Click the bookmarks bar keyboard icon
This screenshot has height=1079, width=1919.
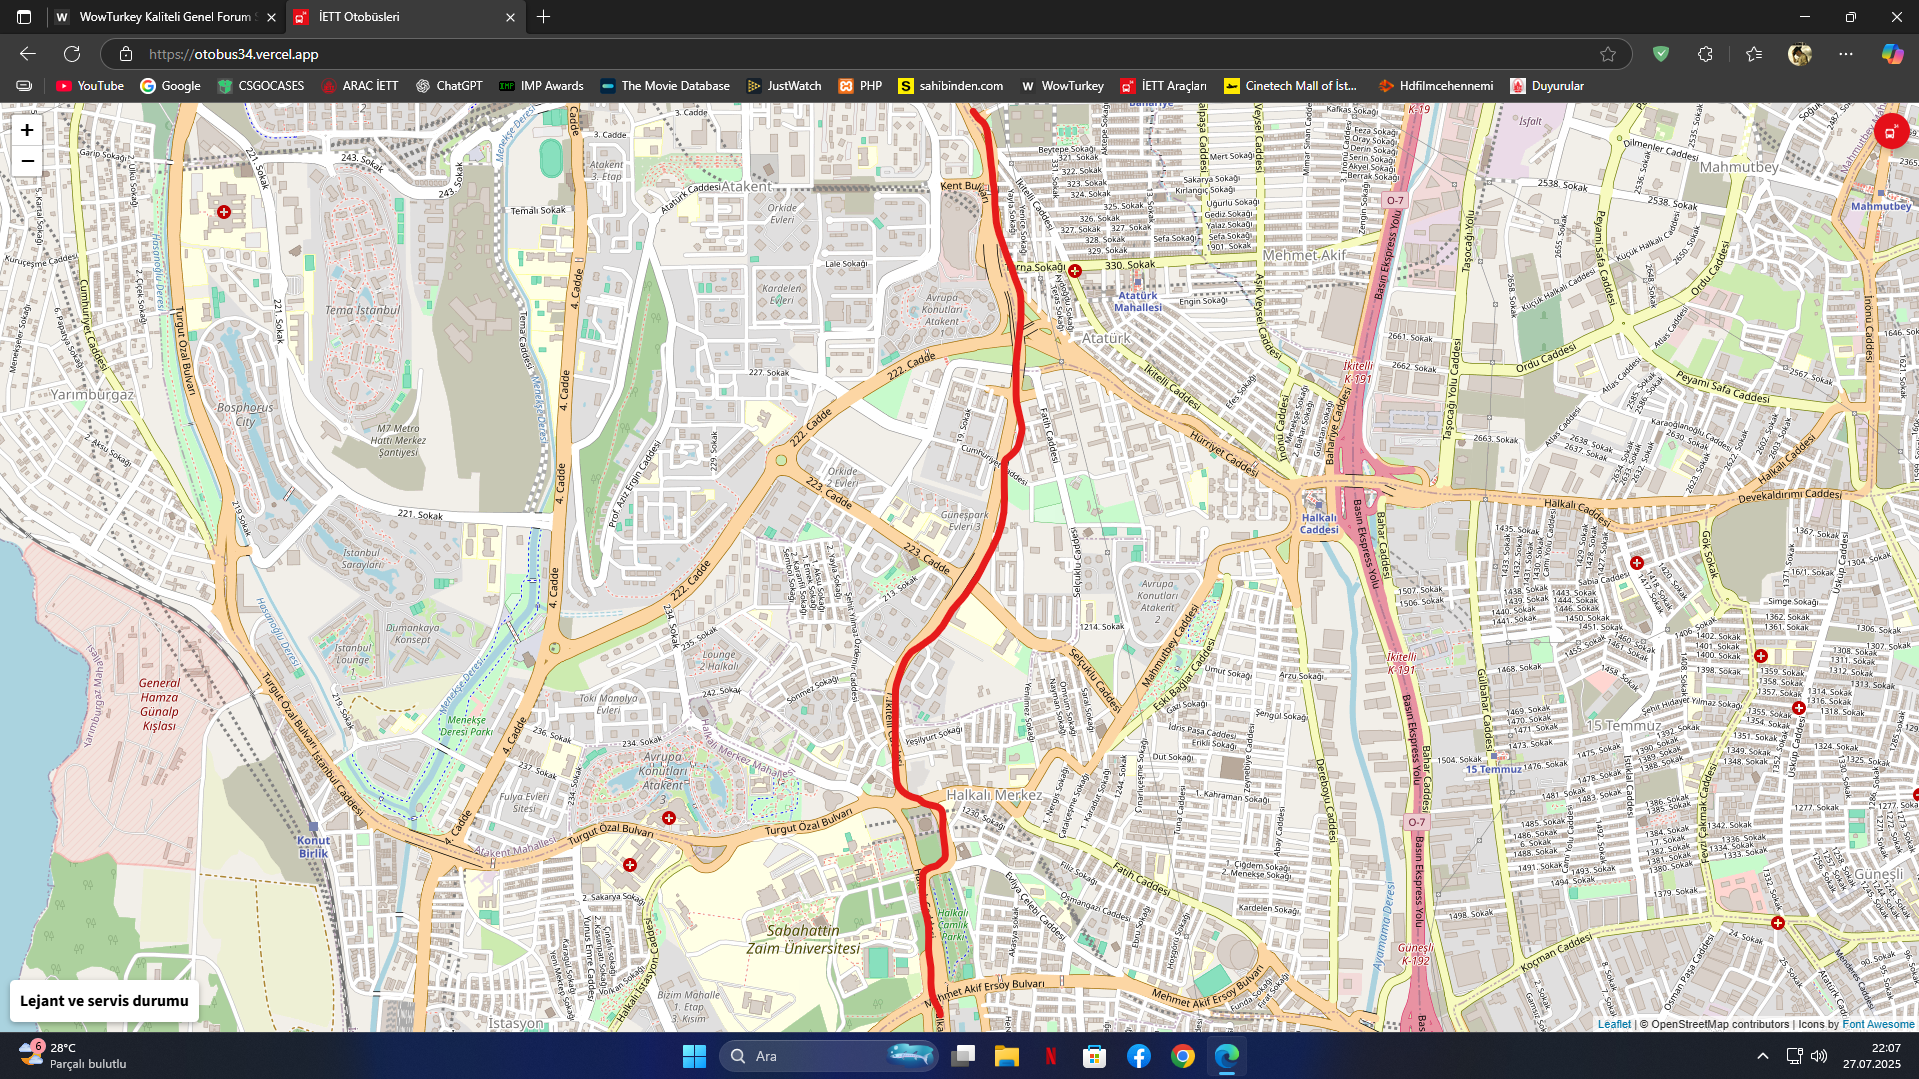click(24, 86)
